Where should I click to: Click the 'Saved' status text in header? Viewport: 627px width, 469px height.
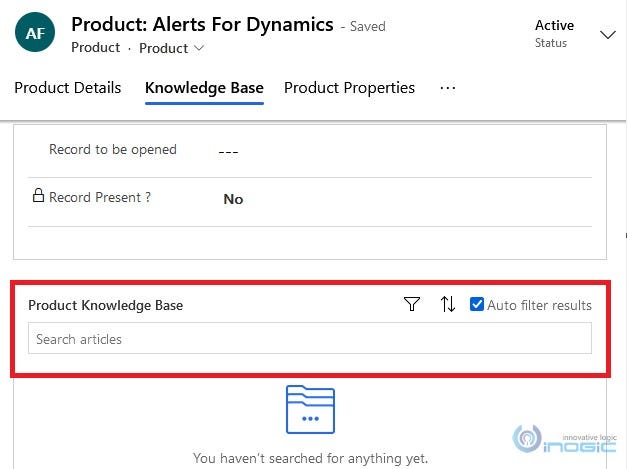tap(368, 26)
